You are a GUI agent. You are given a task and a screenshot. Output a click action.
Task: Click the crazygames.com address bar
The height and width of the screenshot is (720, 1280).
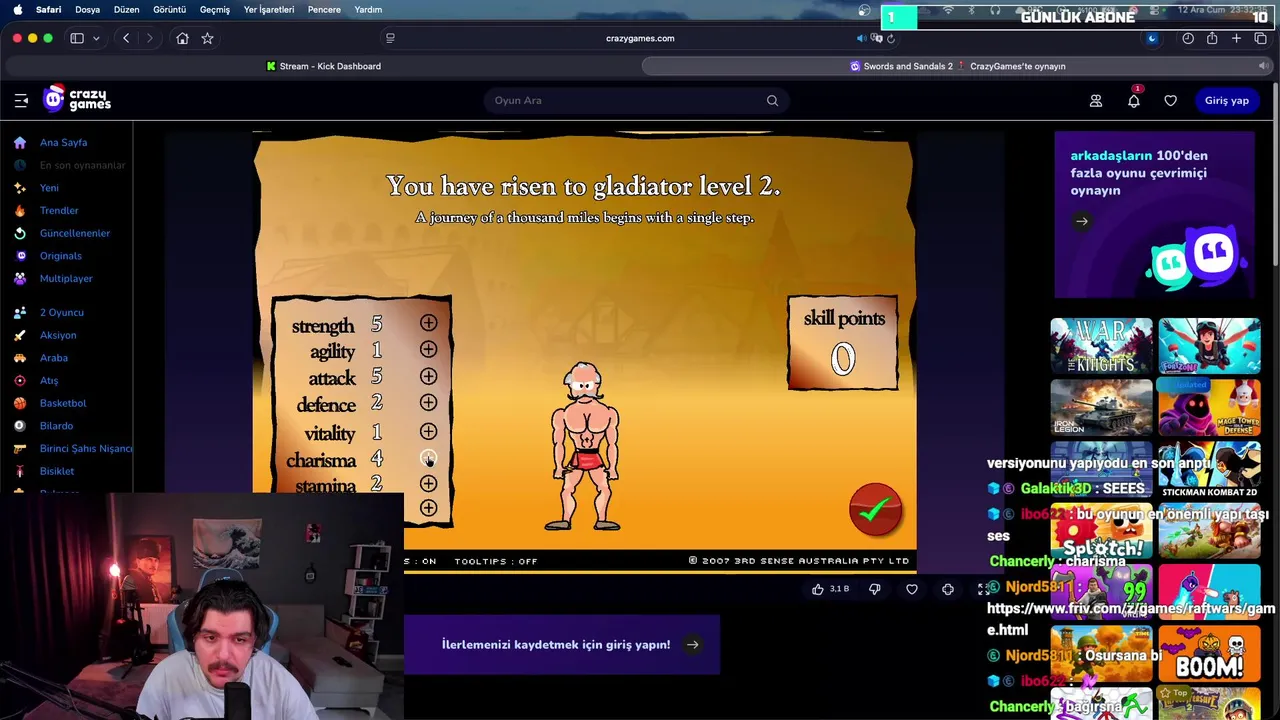640,38
